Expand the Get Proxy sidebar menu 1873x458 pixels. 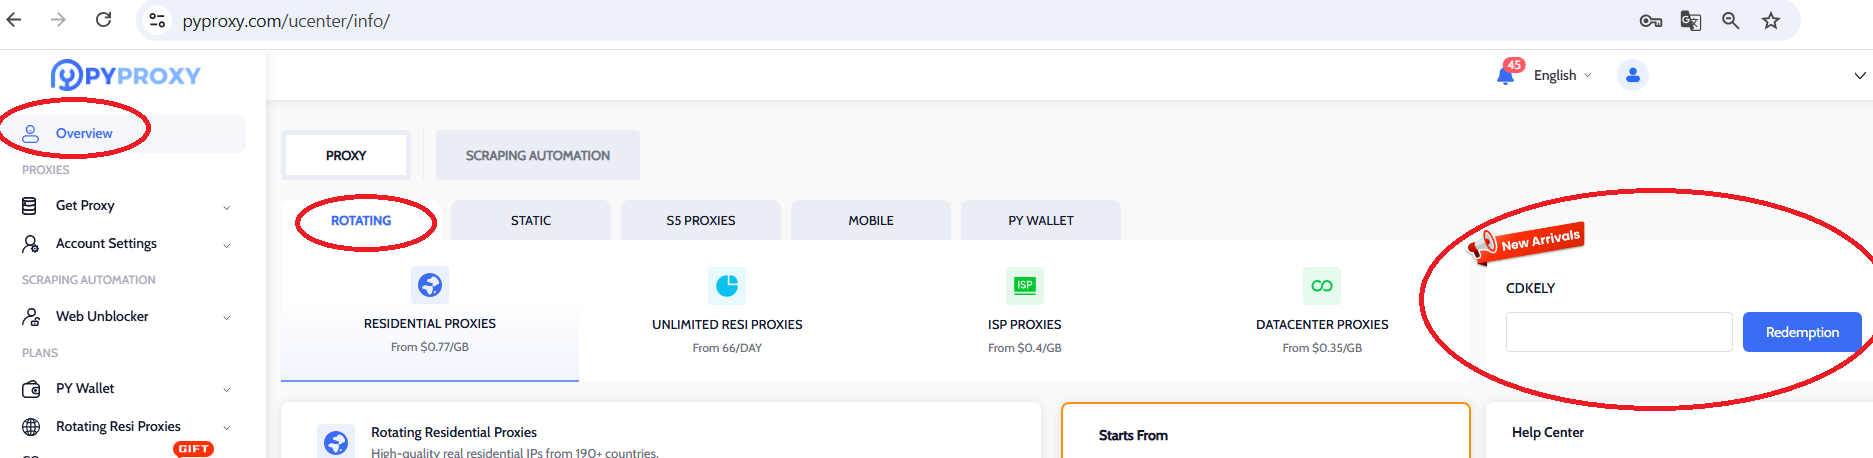tap(125, 206)
